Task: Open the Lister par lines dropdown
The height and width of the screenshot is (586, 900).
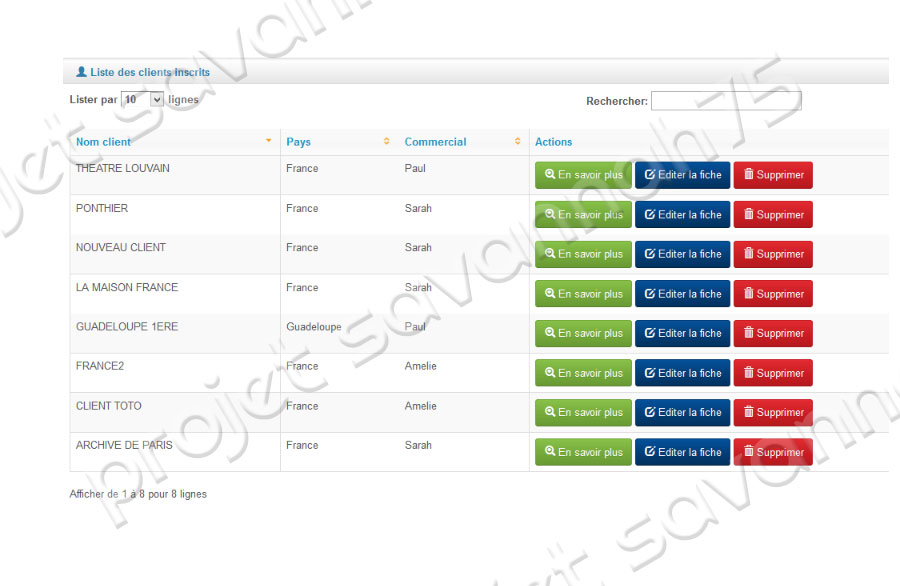Action: 142,100
